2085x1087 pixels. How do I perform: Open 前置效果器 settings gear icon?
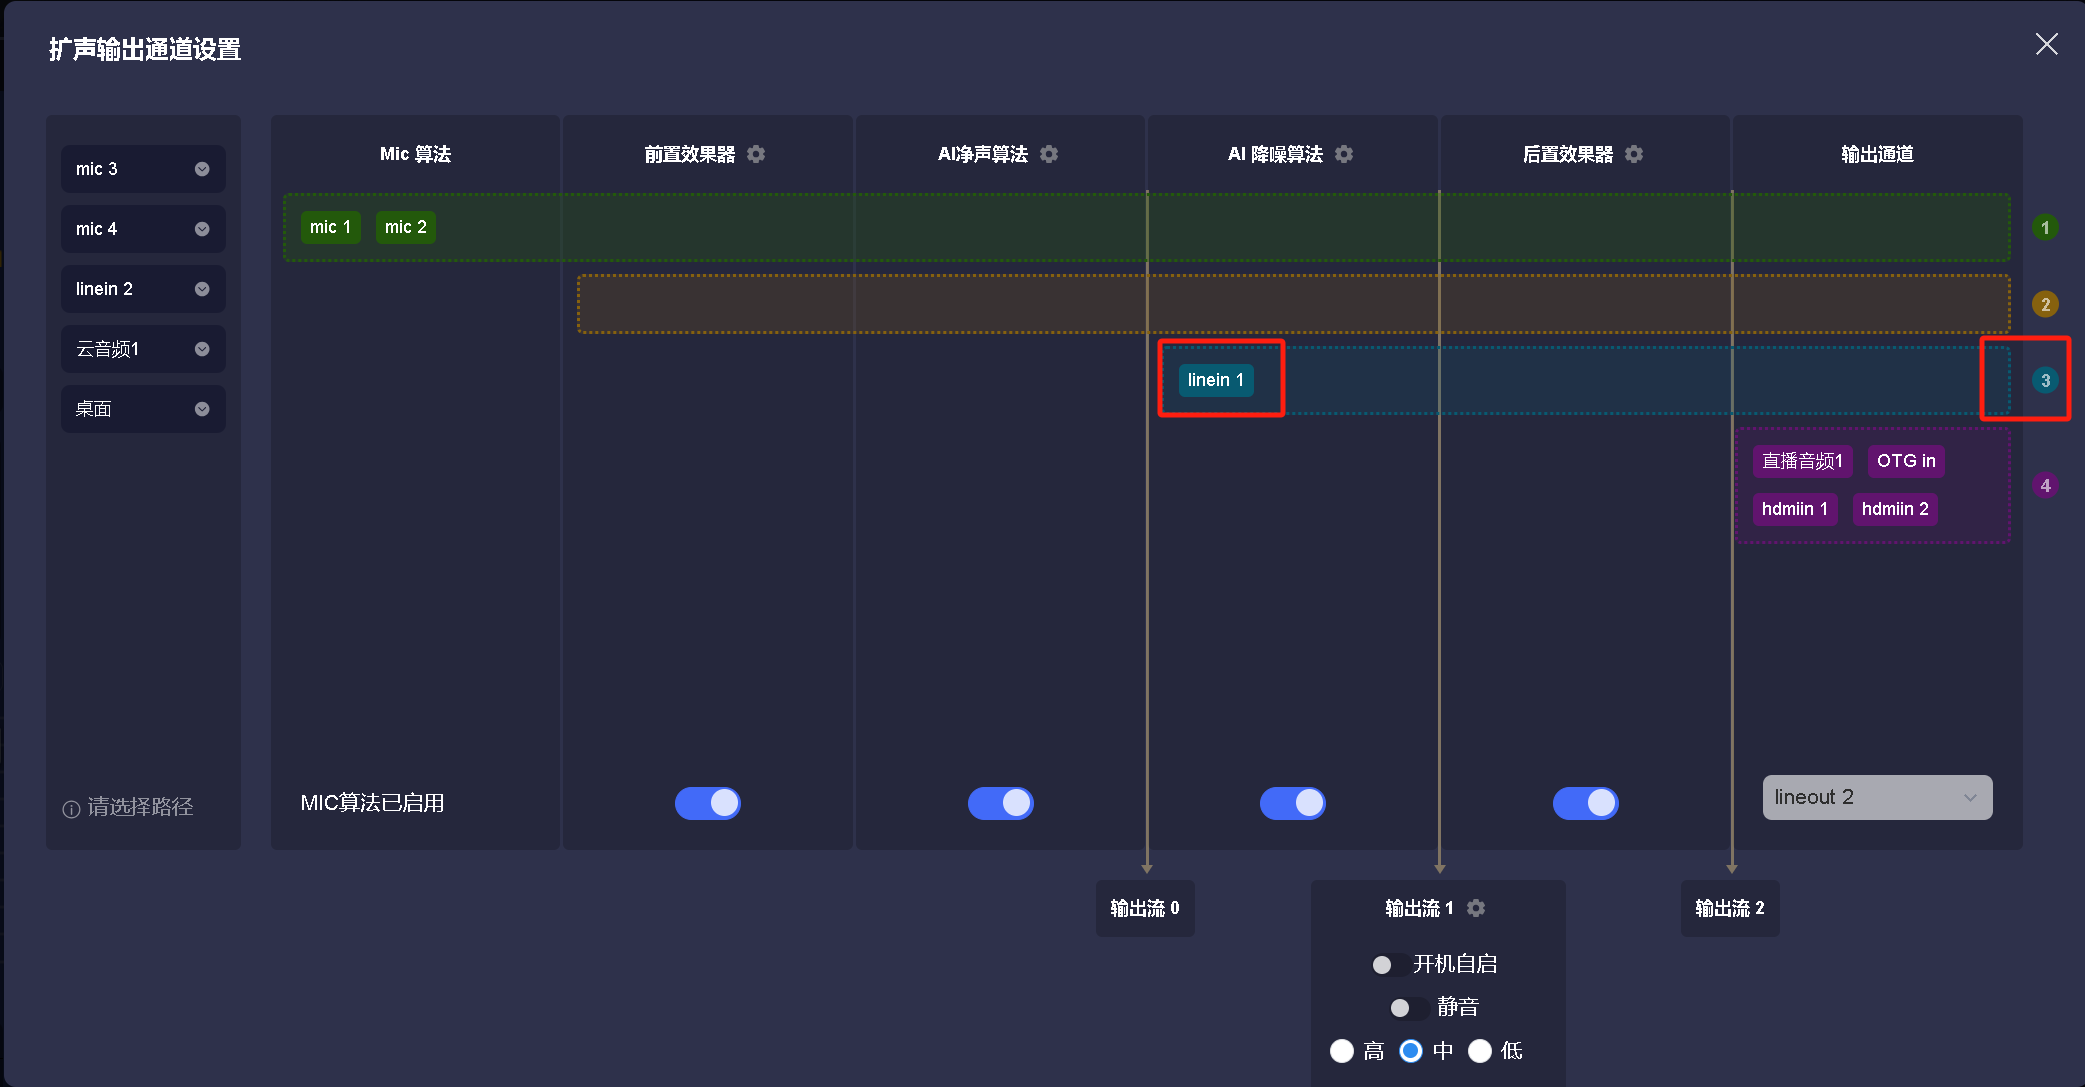756,154
